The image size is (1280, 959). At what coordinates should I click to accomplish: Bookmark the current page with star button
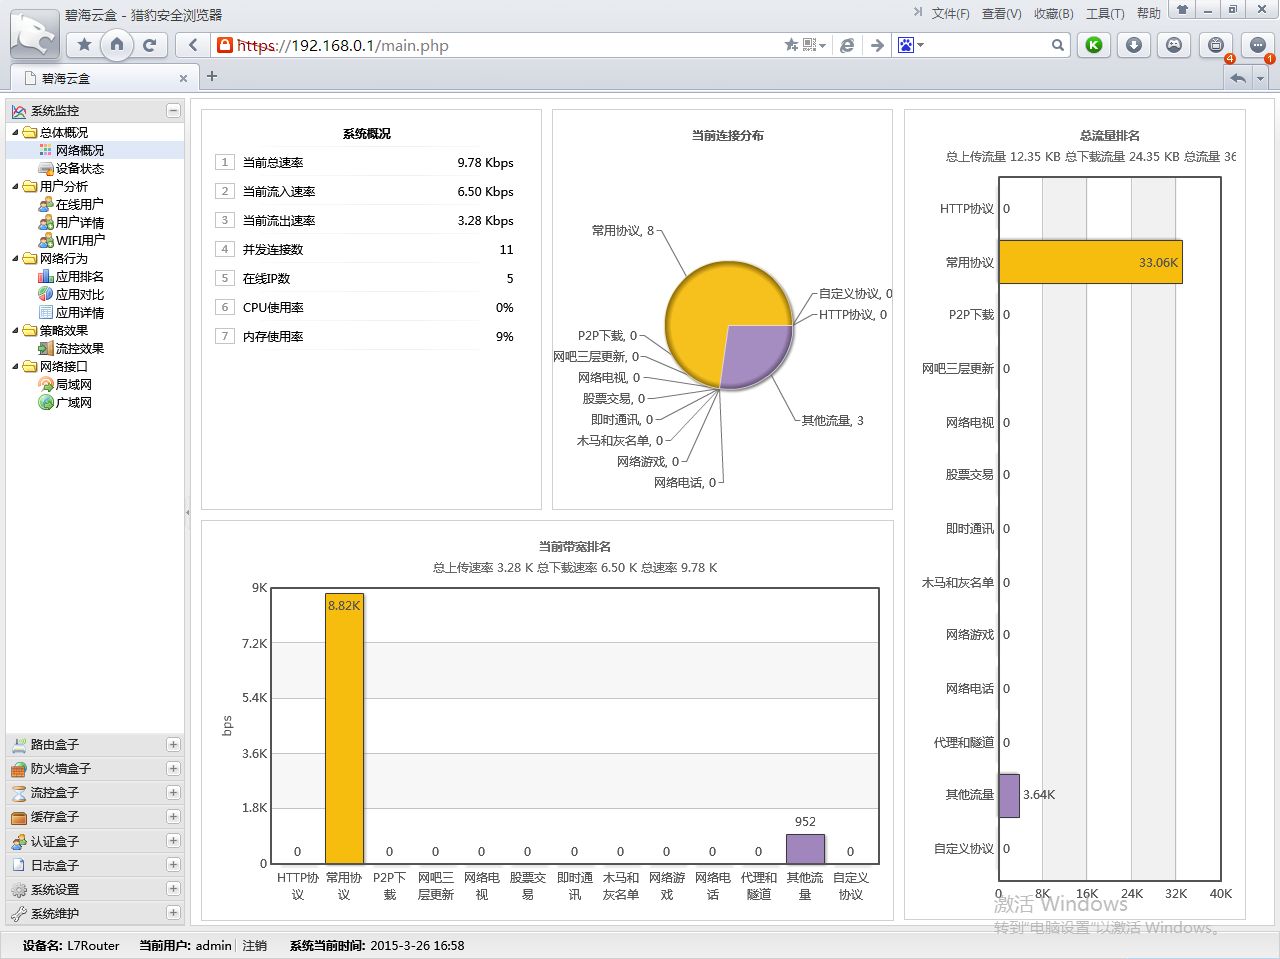84,44
